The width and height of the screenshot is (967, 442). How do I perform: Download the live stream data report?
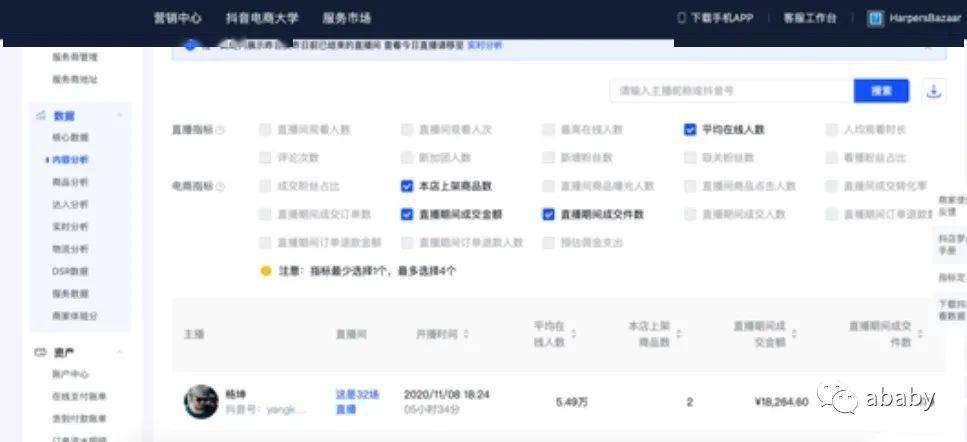point(934,91)
